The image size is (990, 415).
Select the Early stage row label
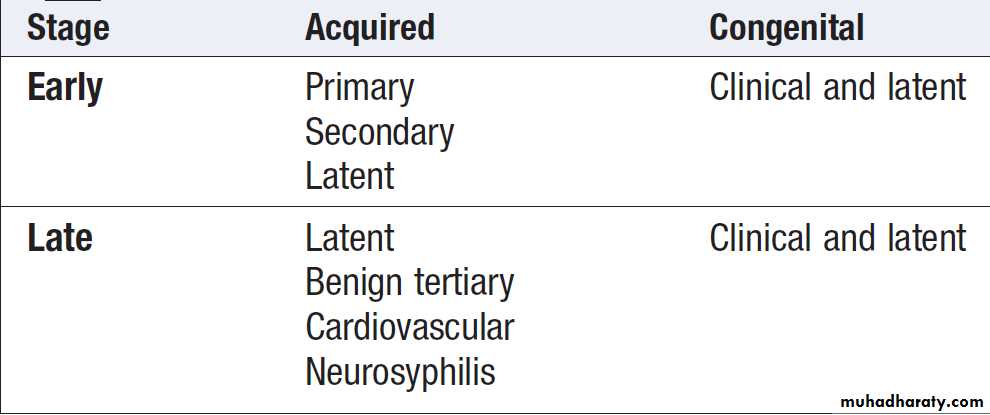point(65,88)
